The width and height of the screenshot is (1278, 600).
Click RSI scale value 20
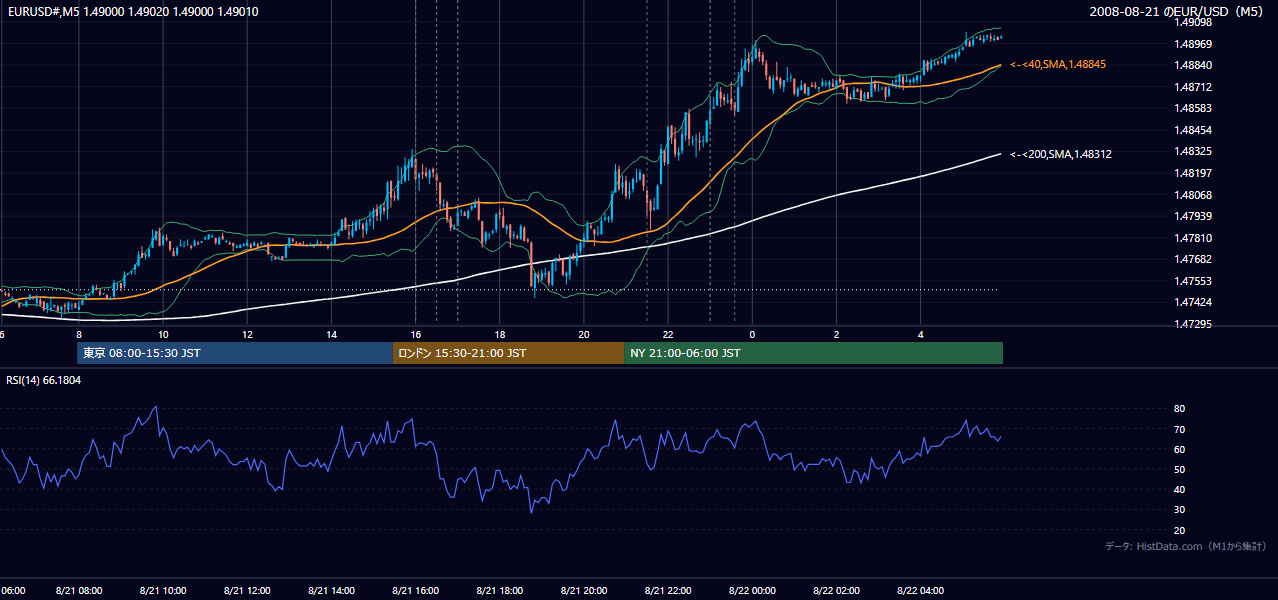[x=1179, y=530]
